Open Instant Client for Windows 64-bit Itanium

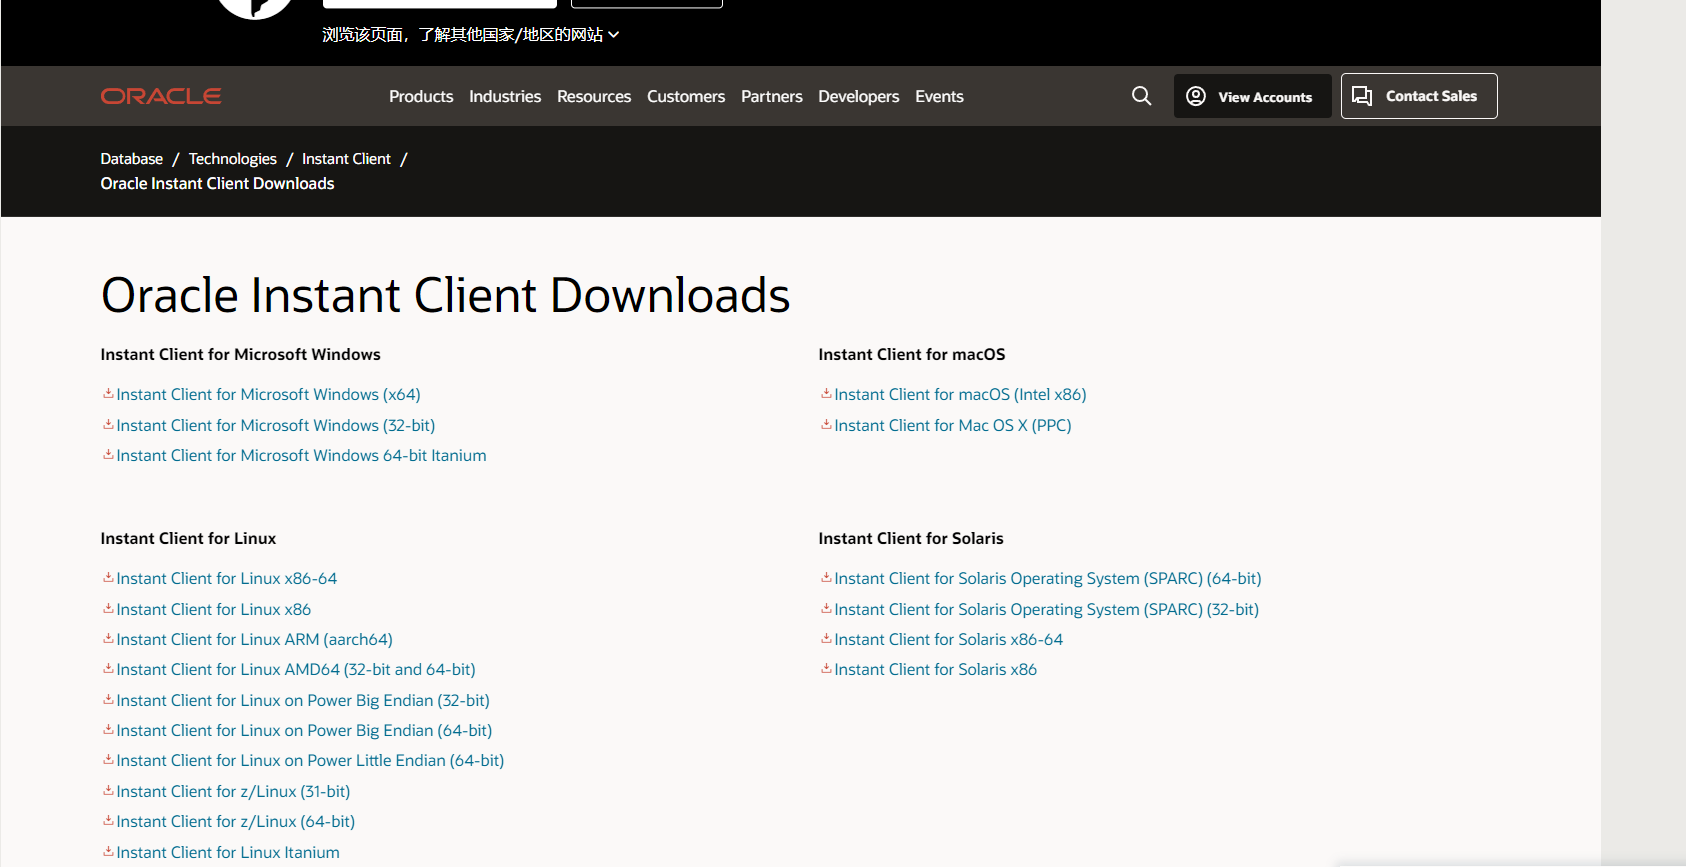click(301, 456)
